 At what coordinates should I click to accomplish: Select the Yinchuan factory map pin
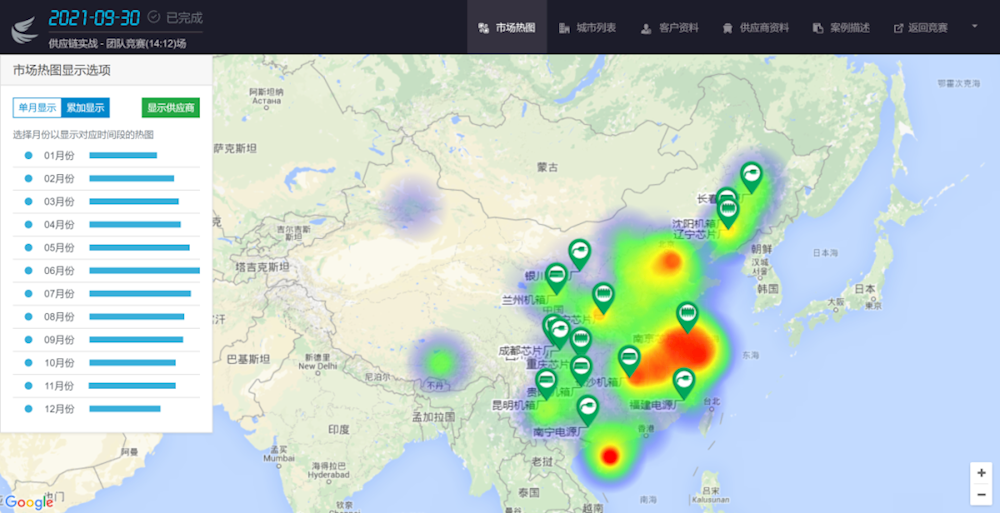555,276
